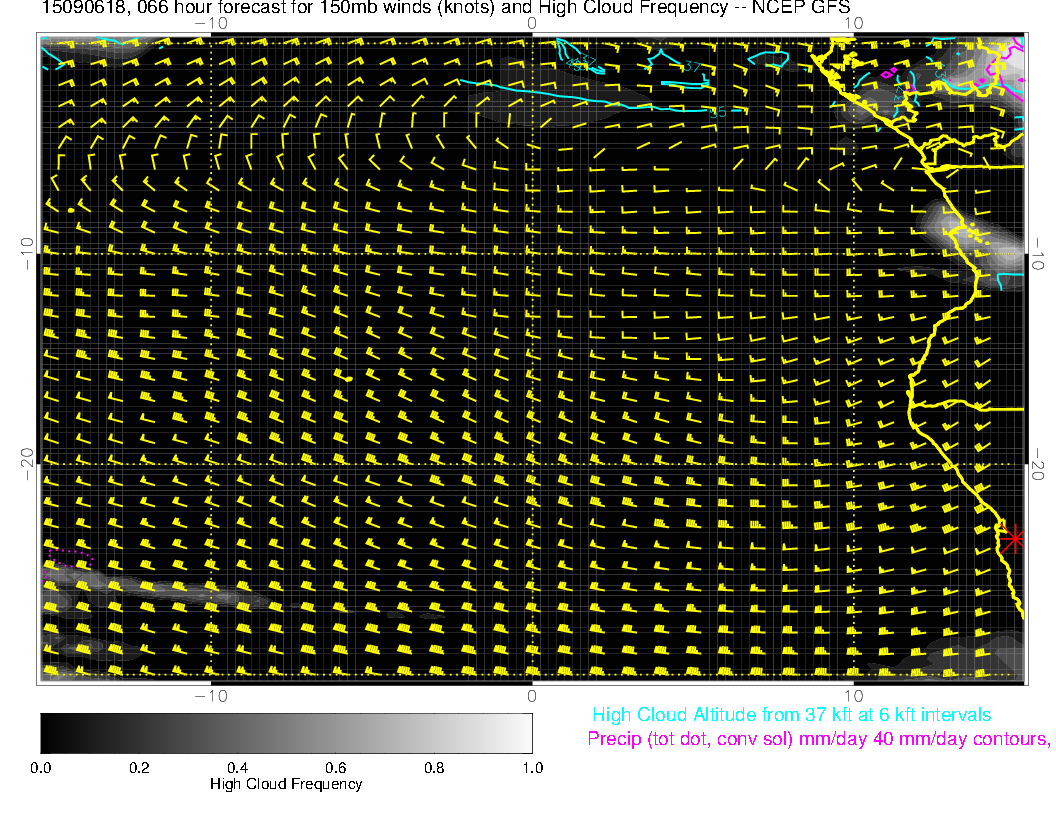Click the 0.8 tick label under colorbar
The height and width of the screenshot is (816, 1056).
[433, 767]
